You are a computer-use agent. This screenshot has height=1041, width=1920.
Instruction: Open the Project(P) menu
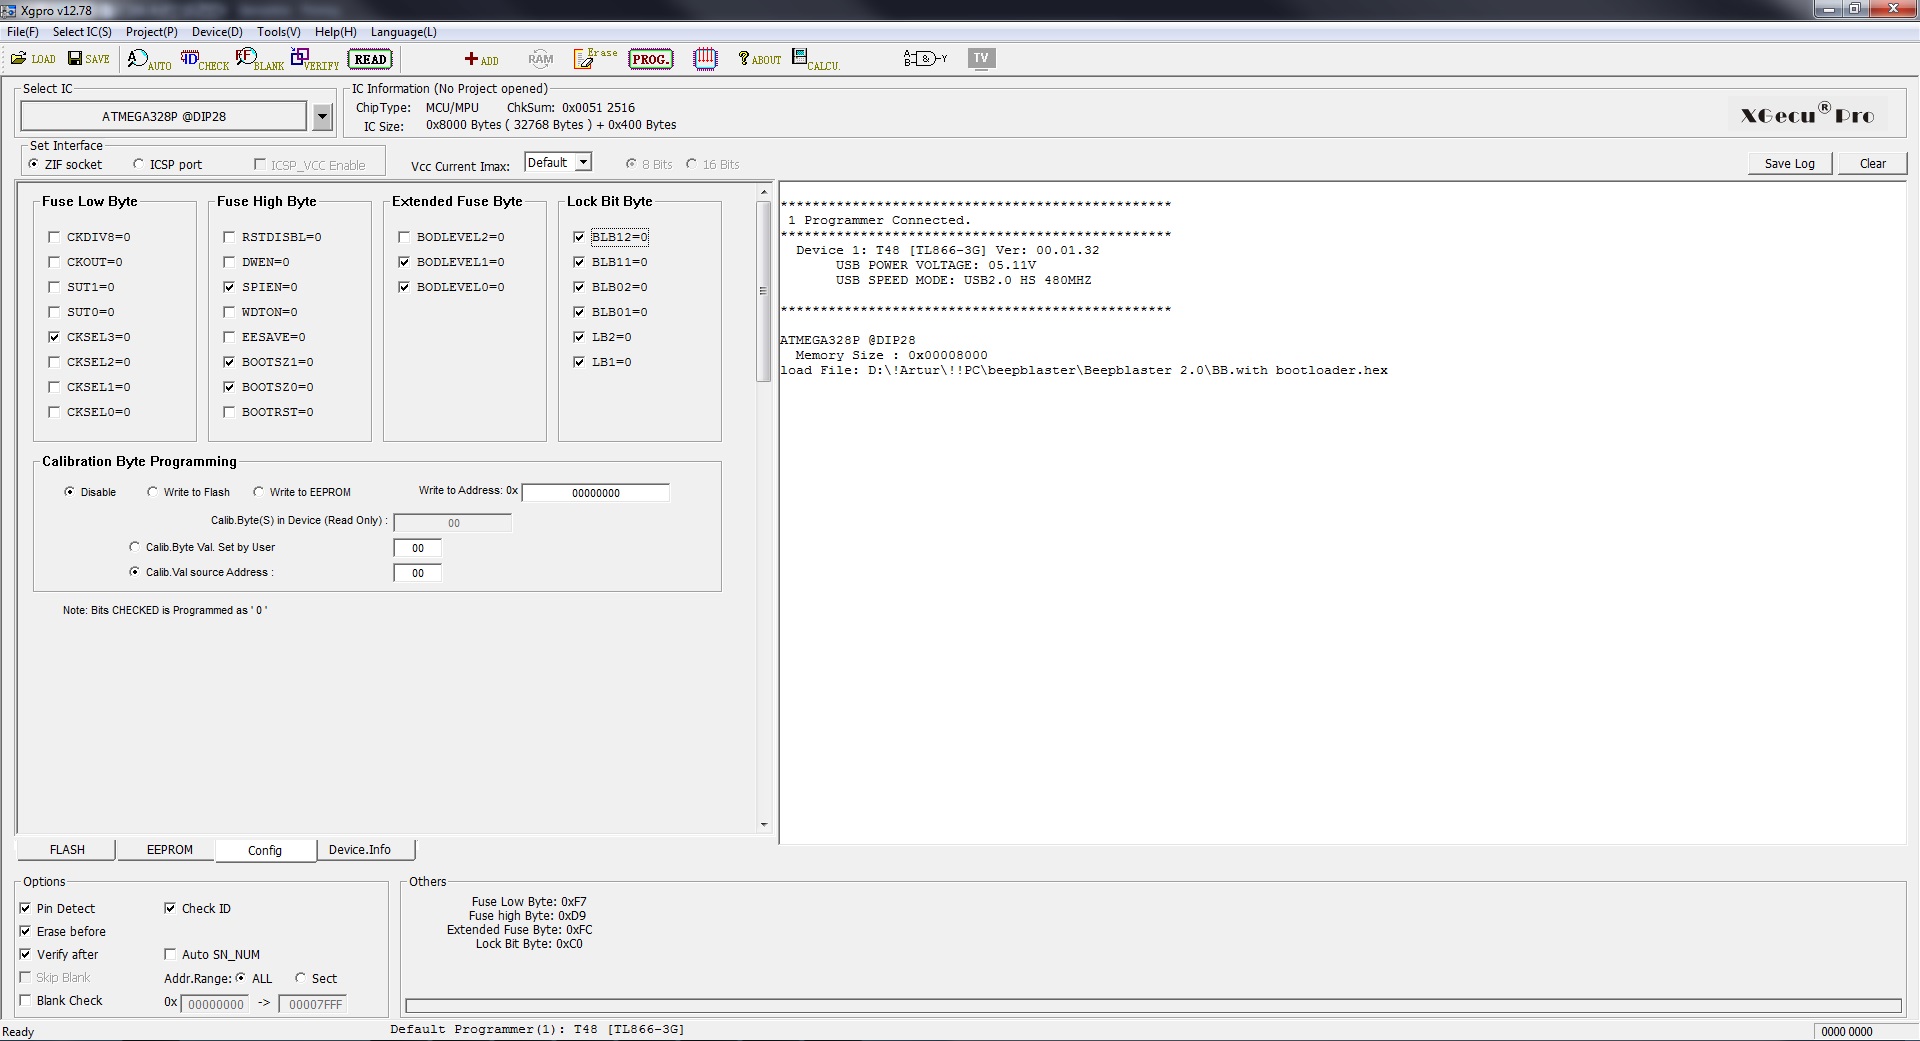(x=152, y=32)
